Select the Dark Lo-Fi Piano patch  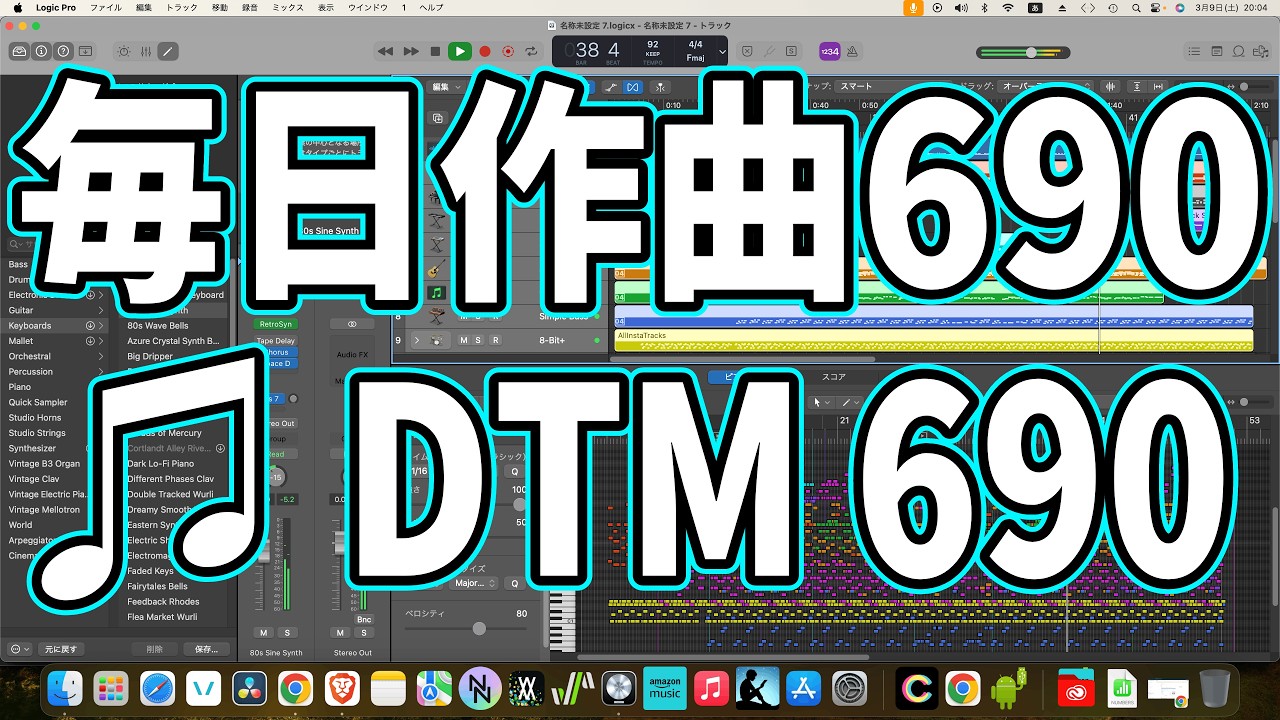161,464
